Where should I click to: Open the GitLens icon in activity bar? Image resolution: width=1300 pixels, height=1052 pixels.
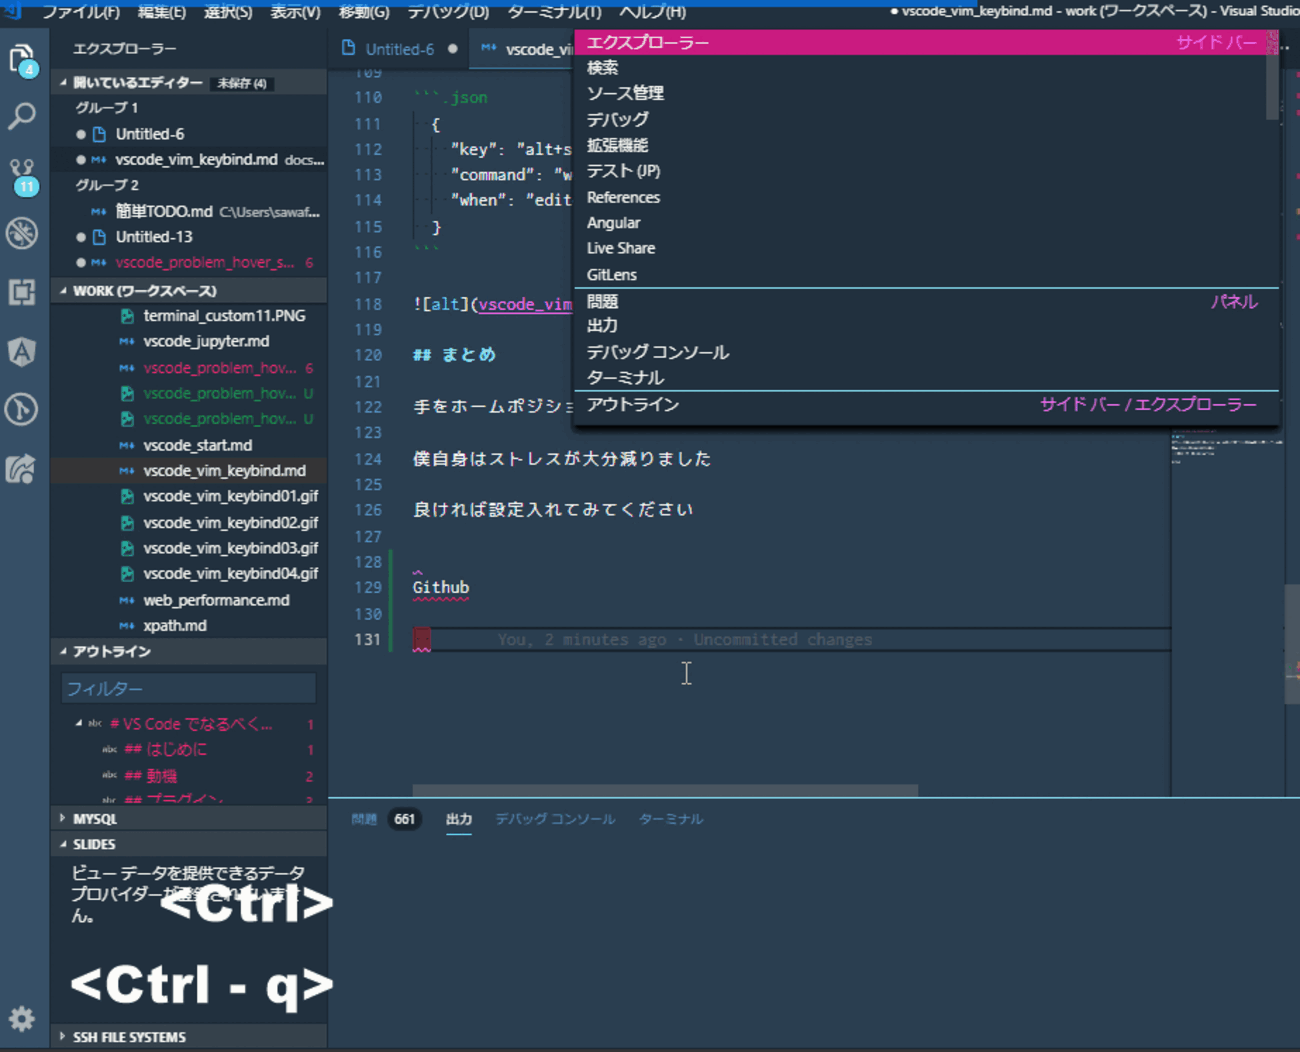pos(22,410)
